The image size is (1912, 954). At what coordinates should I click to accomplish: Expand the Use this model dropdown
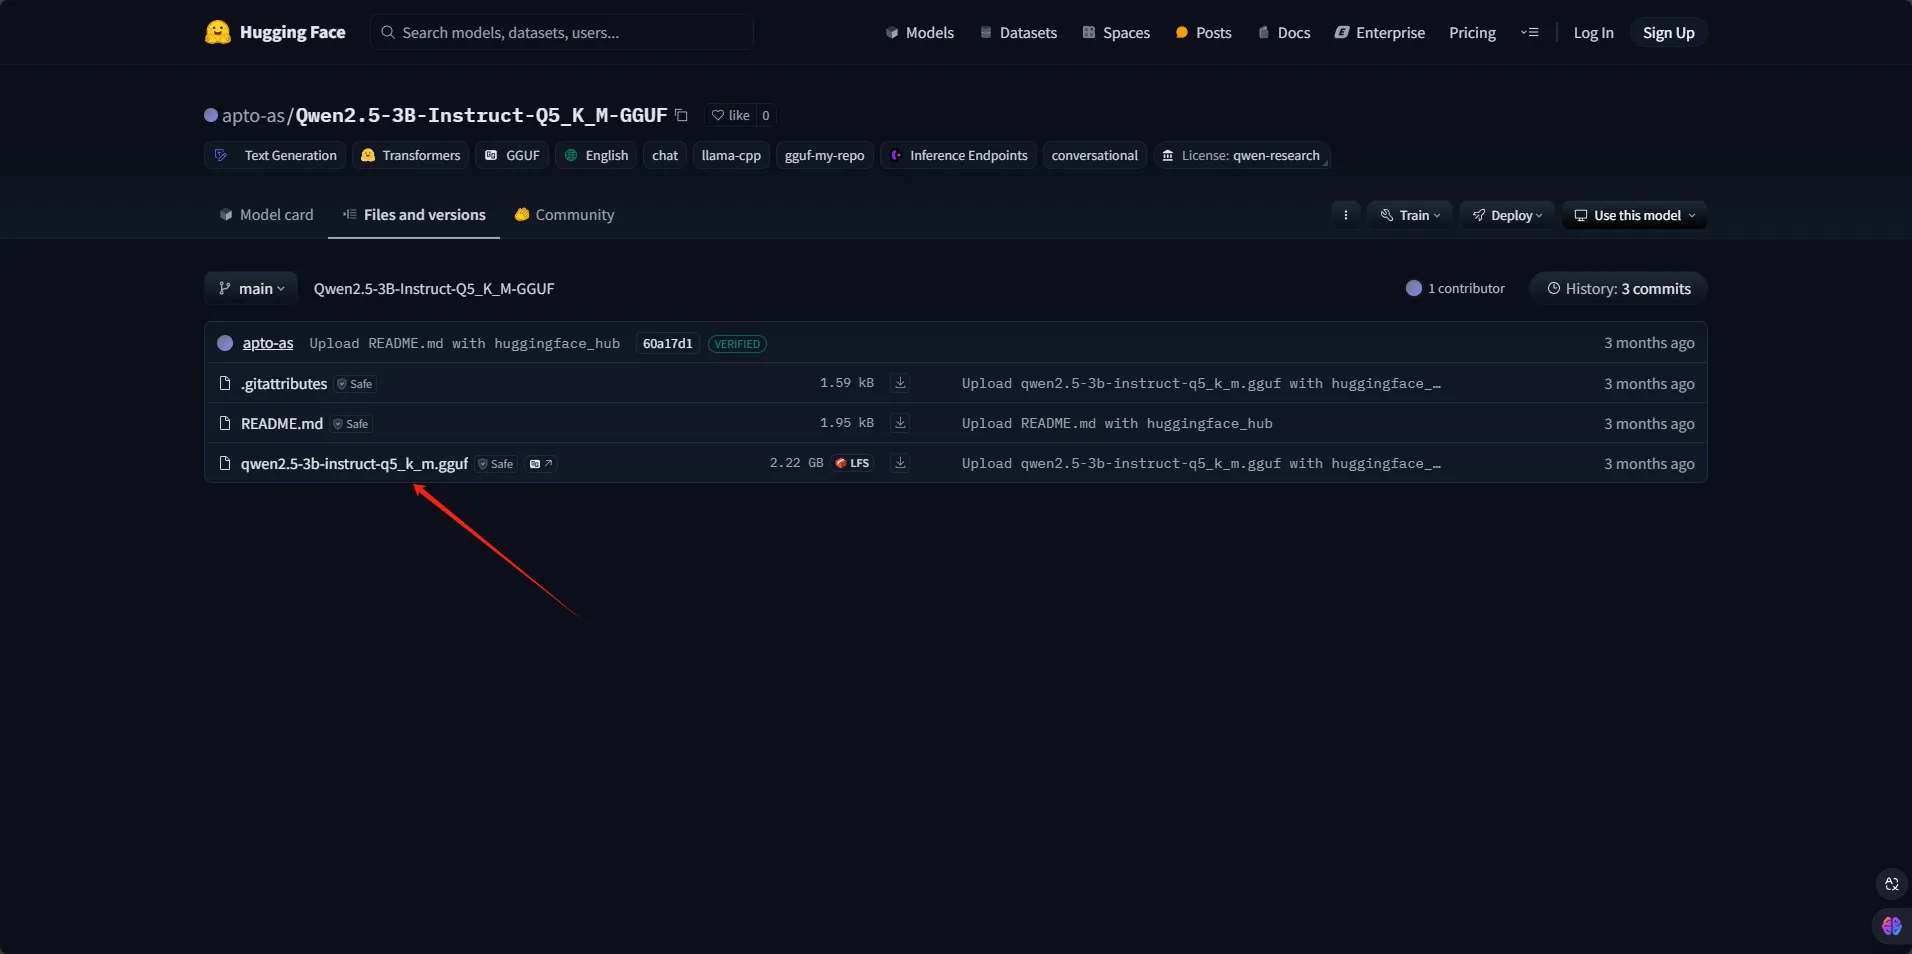coord(1634,215)
